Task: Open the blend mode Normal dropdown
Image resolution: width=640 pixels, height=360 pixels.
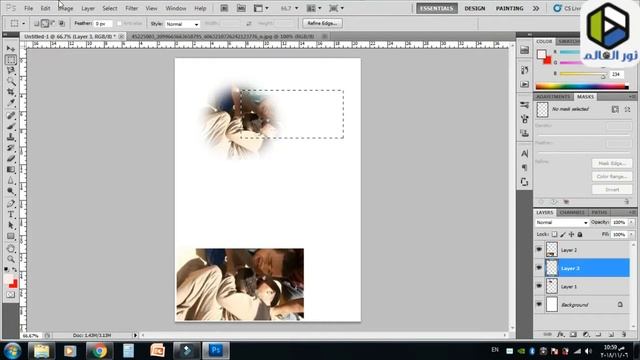Action: [x=562, y=222]
